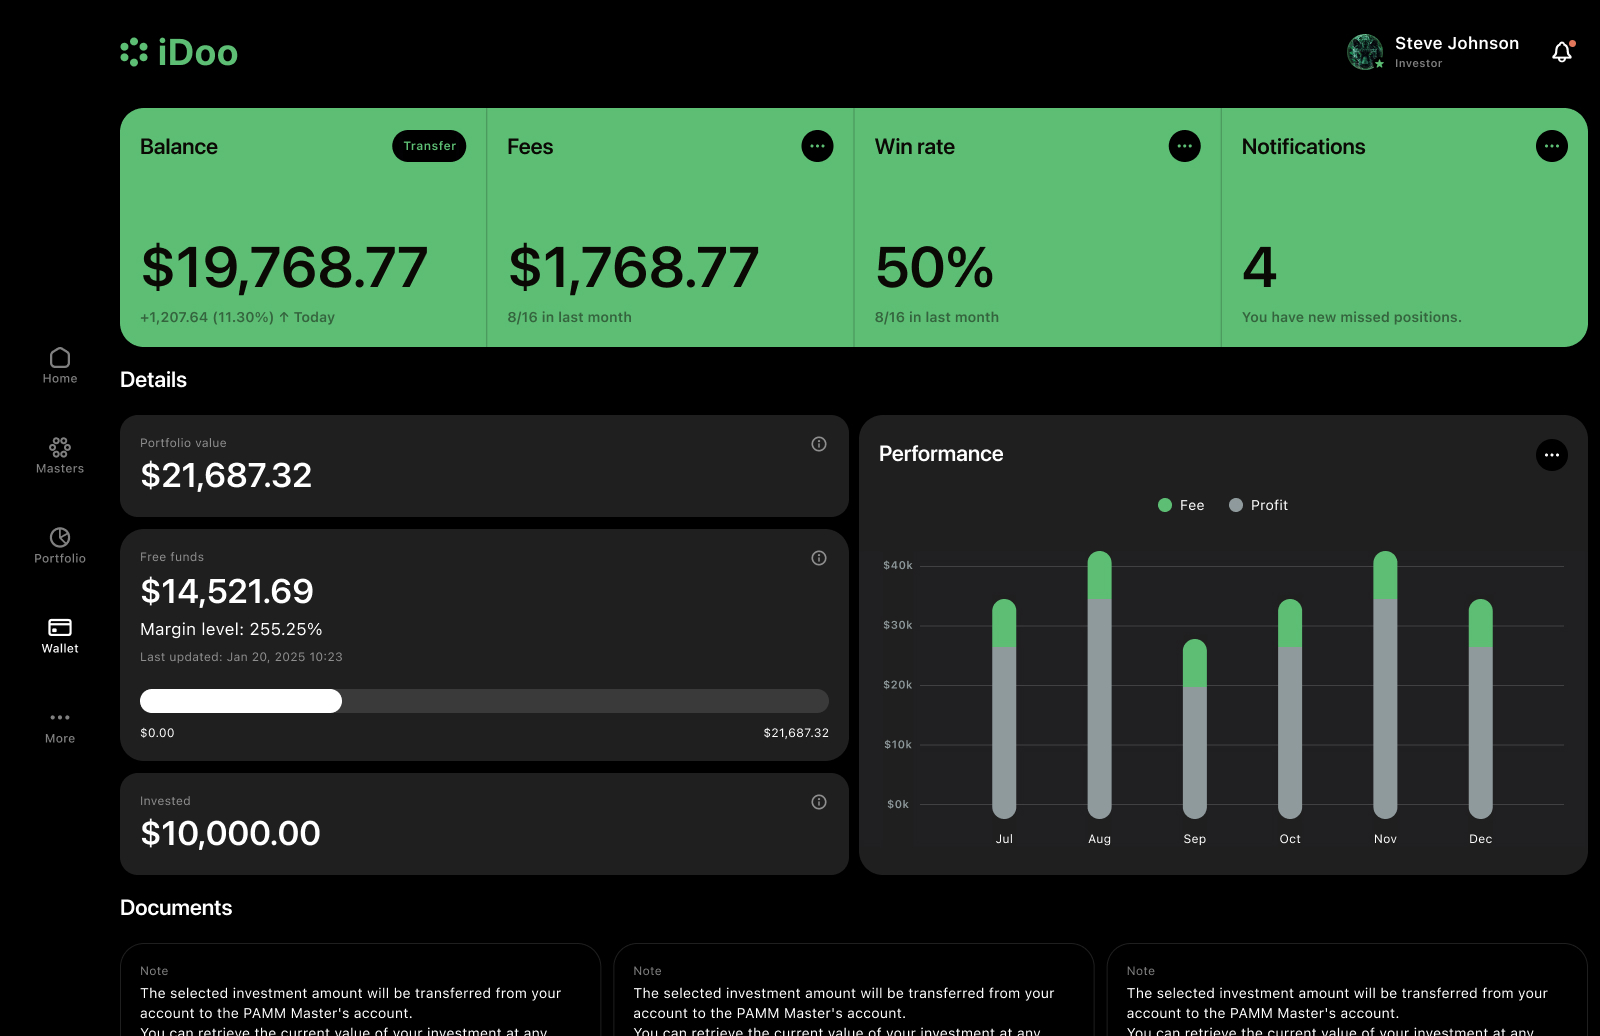Click Steve Johnson's profile avatar
Screen dimensions: 1600x1036
point(1365,52)
